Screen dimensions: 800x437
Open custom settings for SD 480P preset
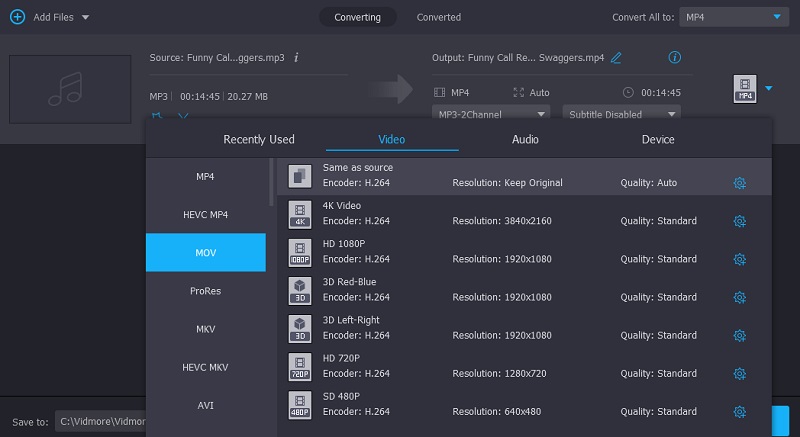740,411
